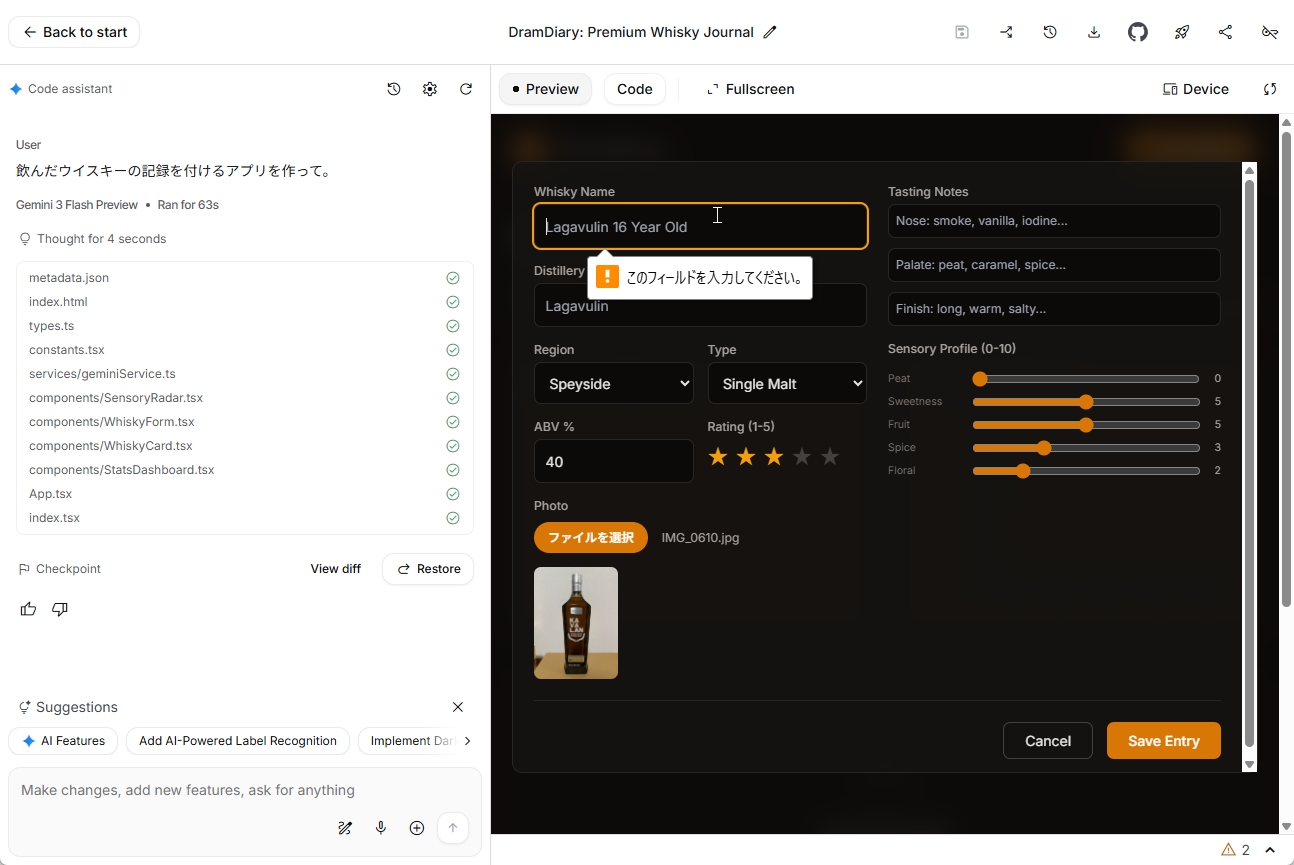Viewport: 1294px width, 865px height.
Task: Open Code assistant settings gear
Action: [430, 89]
